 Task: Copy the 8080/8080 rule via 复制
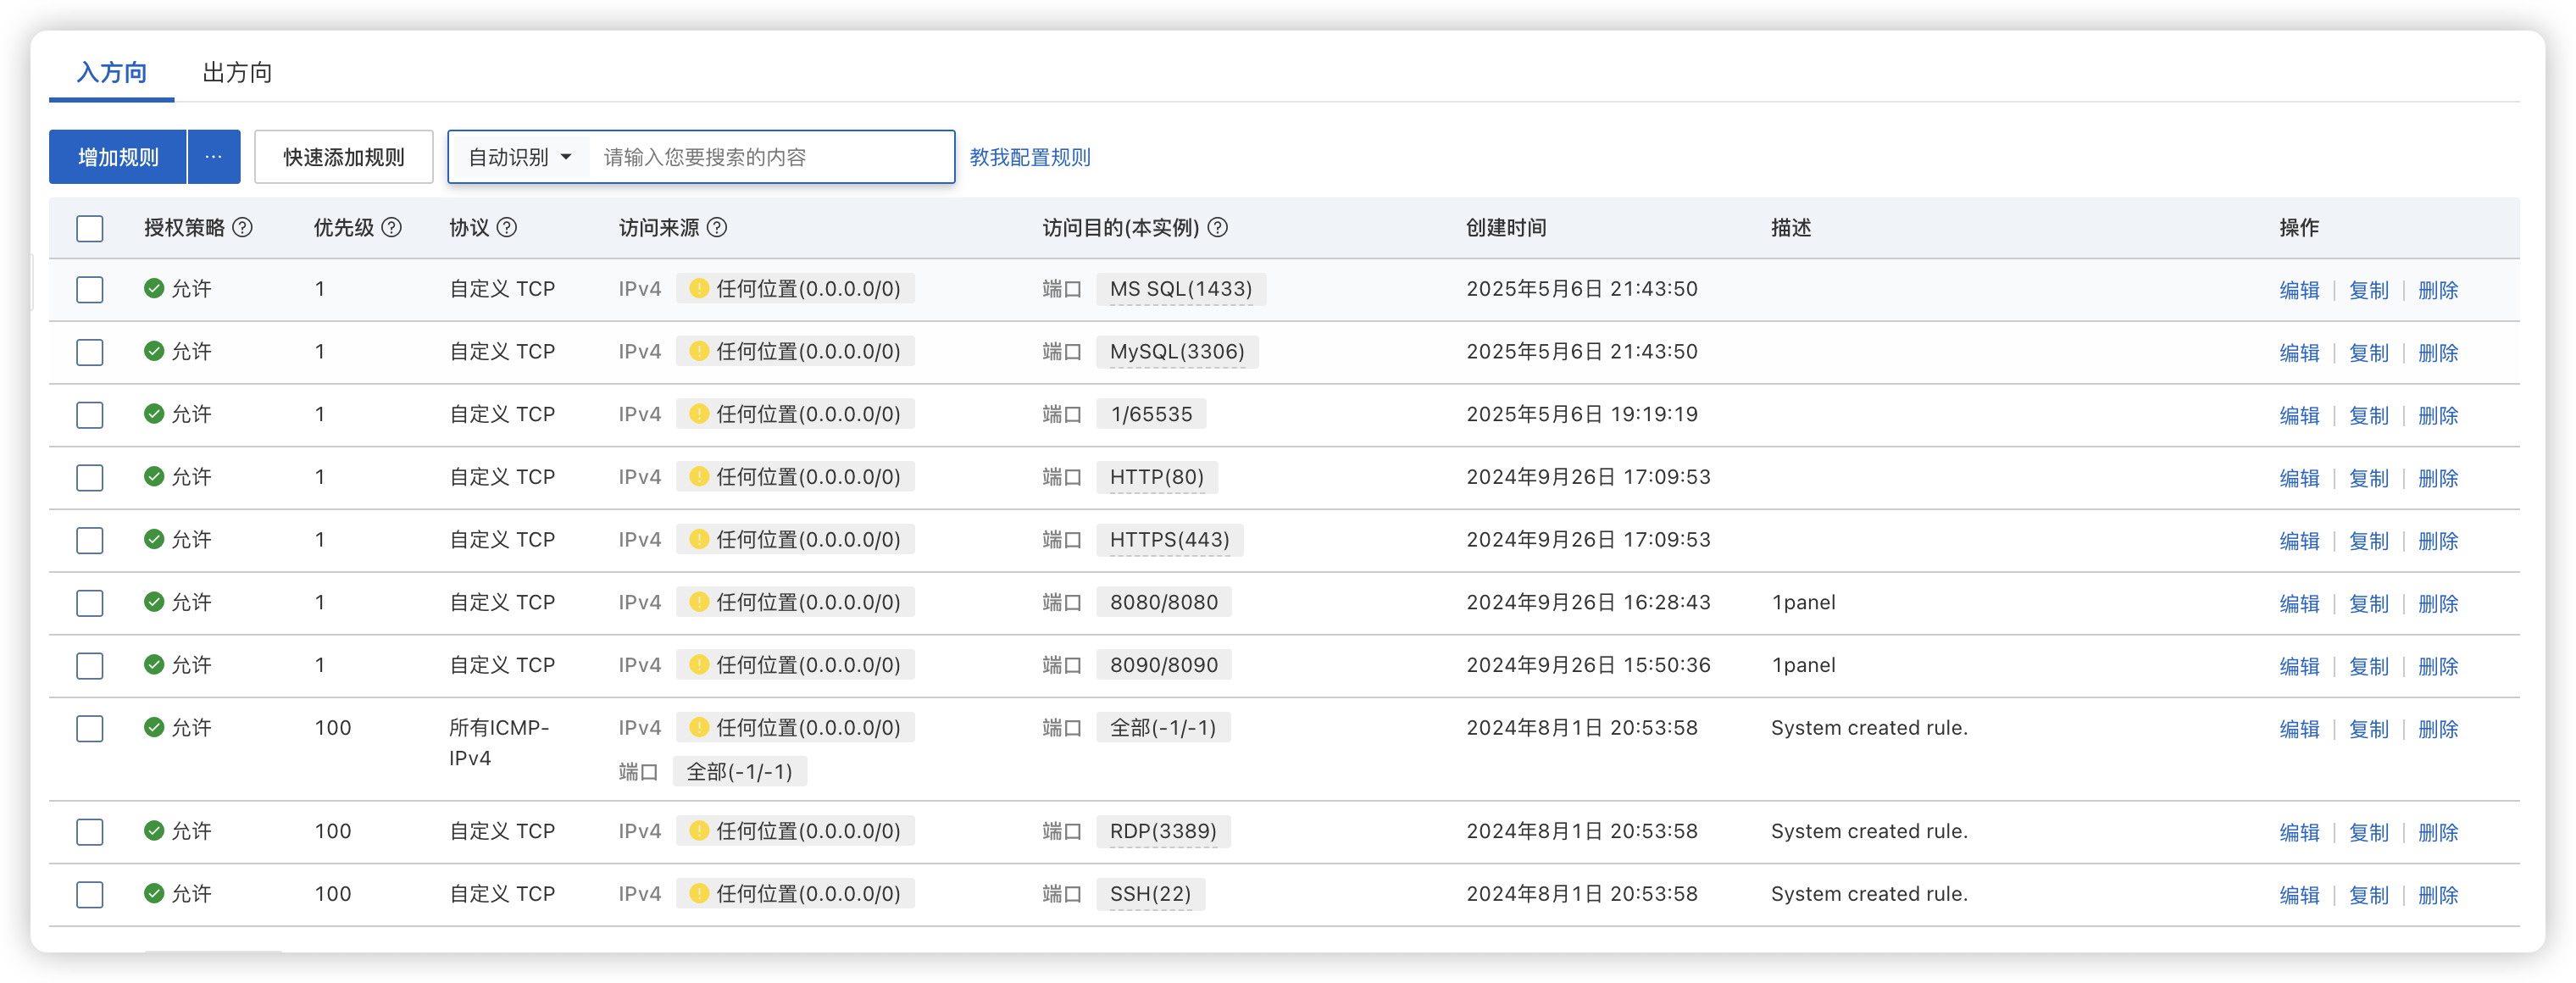pyautogui.click(x=2368, y=604)
